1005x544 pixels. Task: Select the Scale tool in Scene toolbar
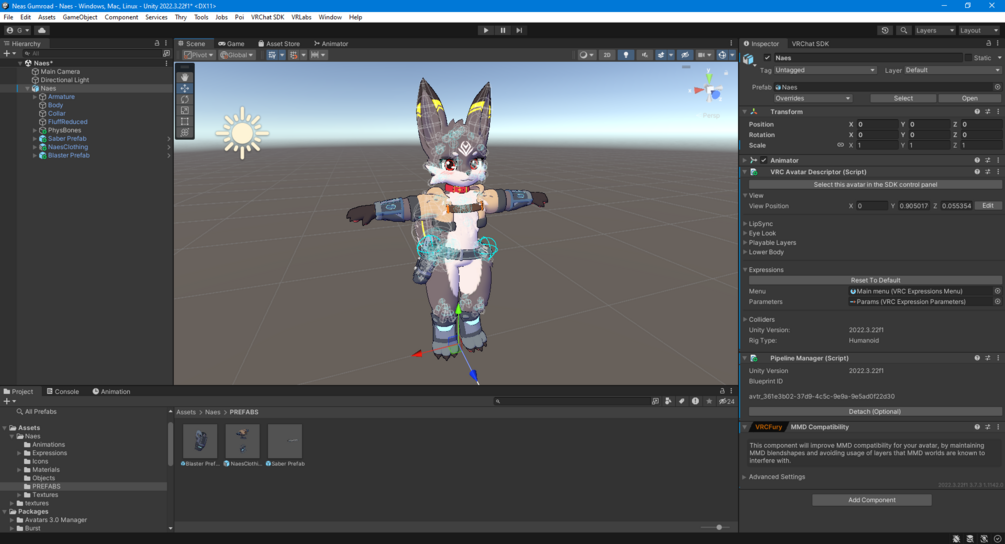pos(185,110)
